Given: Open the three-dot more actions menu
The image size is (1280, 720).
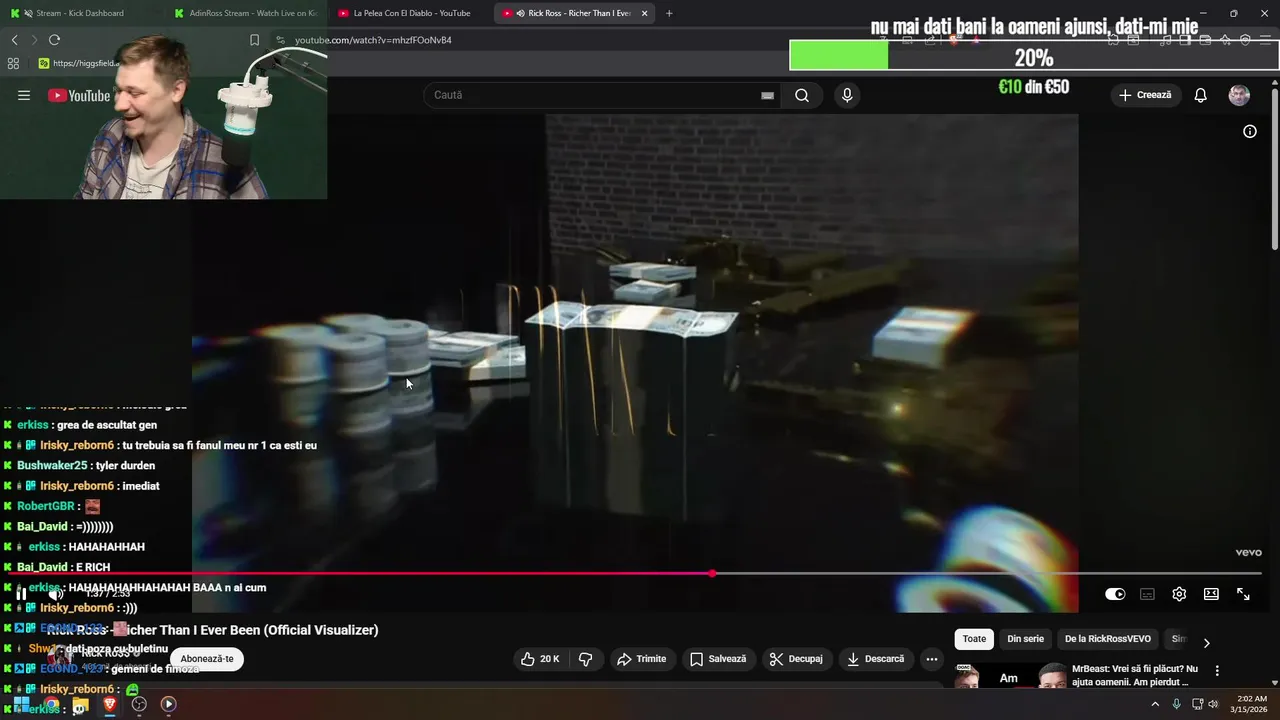Looking at the screenshot, I should click(932, 659).
